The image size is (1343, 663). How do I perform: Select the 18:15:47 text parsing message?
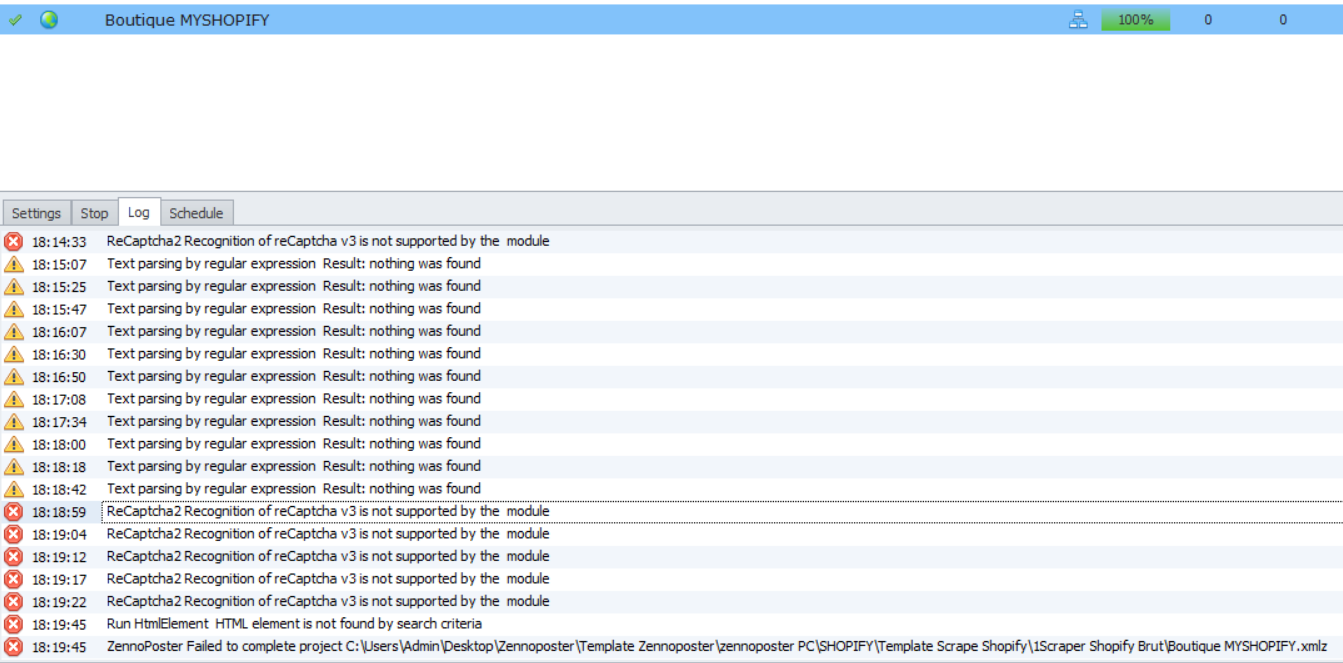click(294, 309)
